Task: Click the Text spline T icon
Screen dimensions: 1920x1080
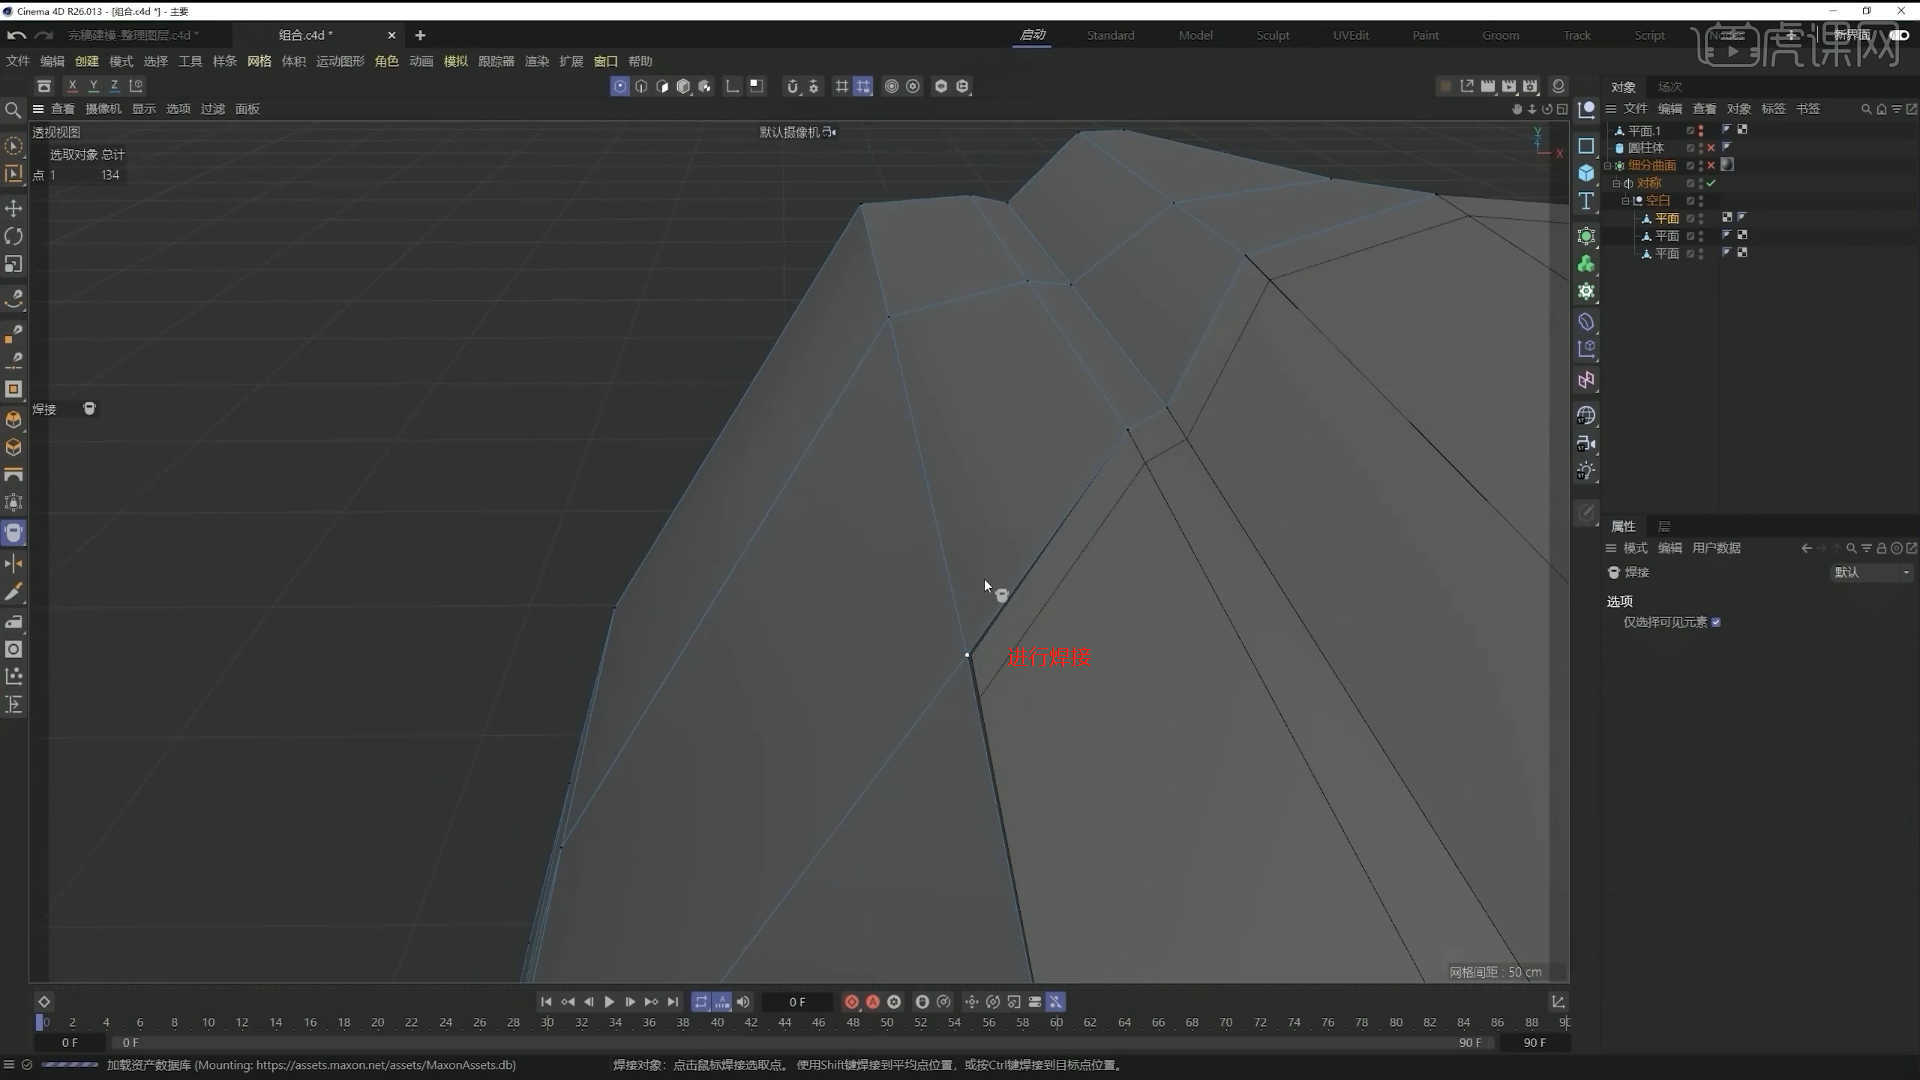Action: point(1586,201)
